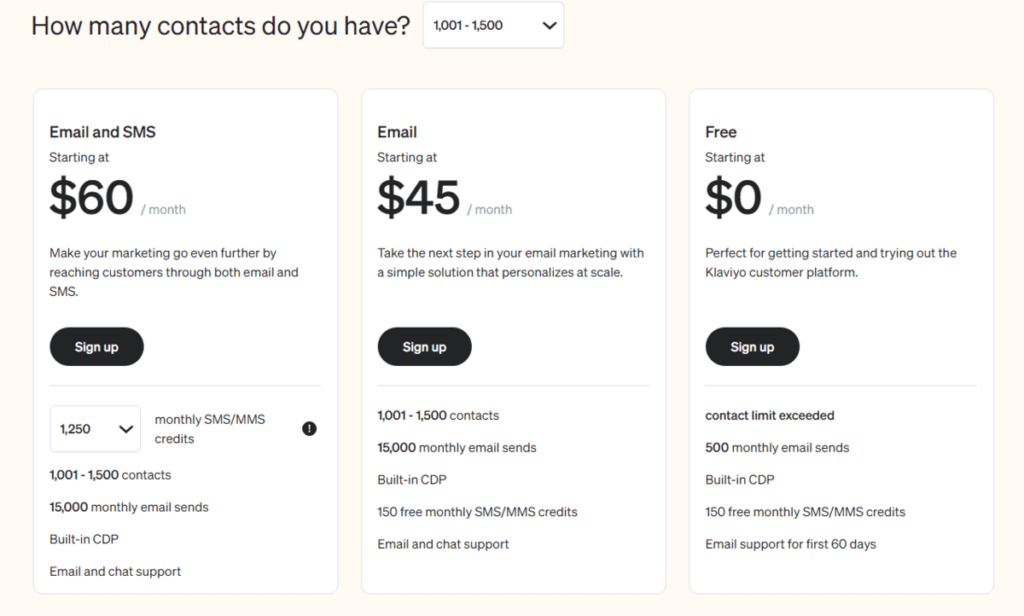
Task: Click the Free plan heading
Action: [x=721, y=132]
